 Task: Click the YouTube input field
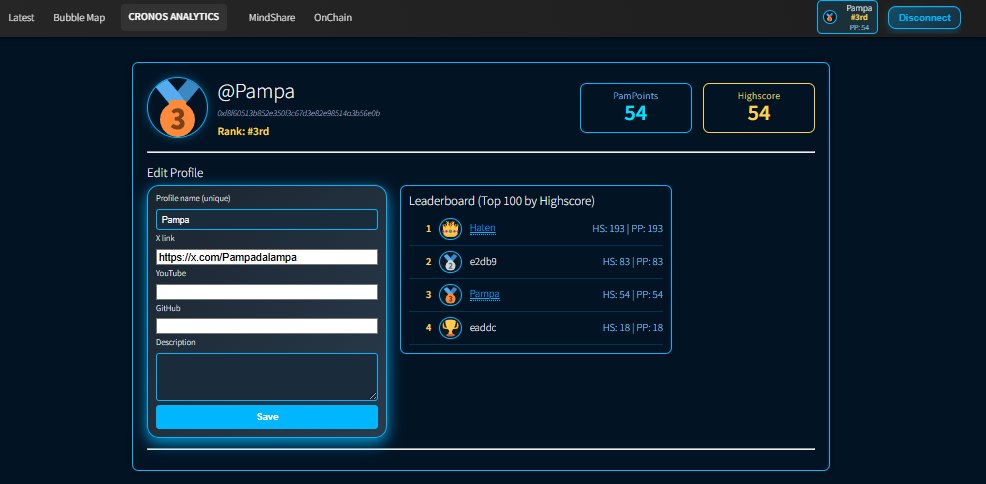click(267, 292)
